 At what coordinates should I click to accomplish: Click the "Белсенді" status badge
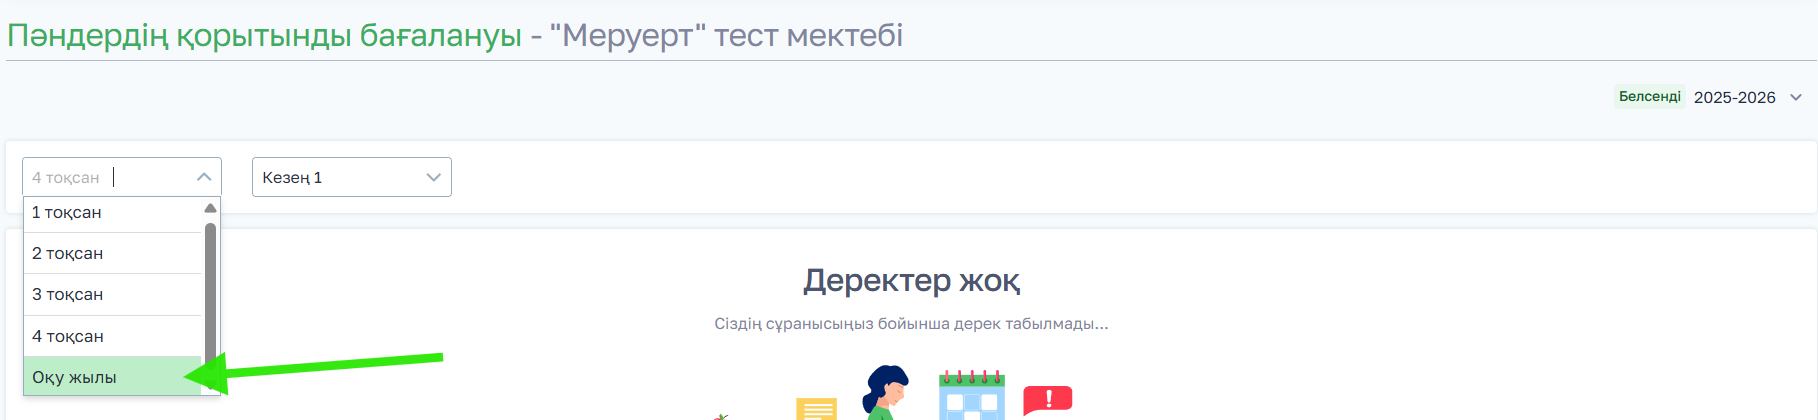[x=1649, y=97]
